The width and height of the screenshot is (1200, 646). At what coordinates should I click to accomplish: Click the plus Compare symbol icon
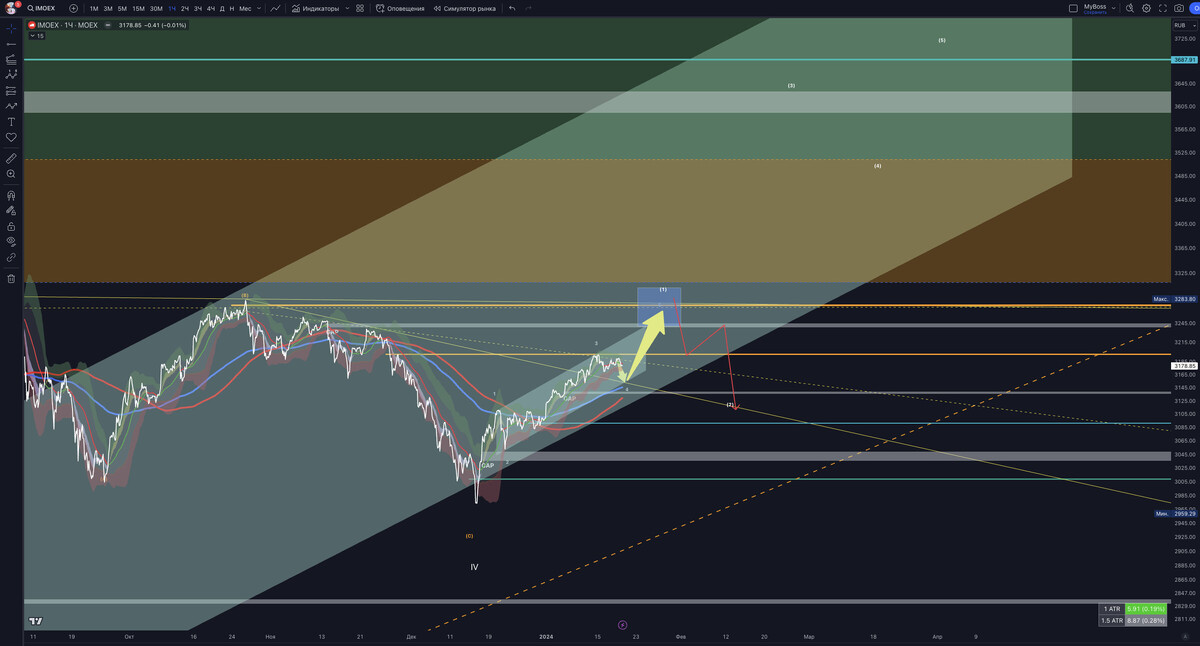point(73,8)
